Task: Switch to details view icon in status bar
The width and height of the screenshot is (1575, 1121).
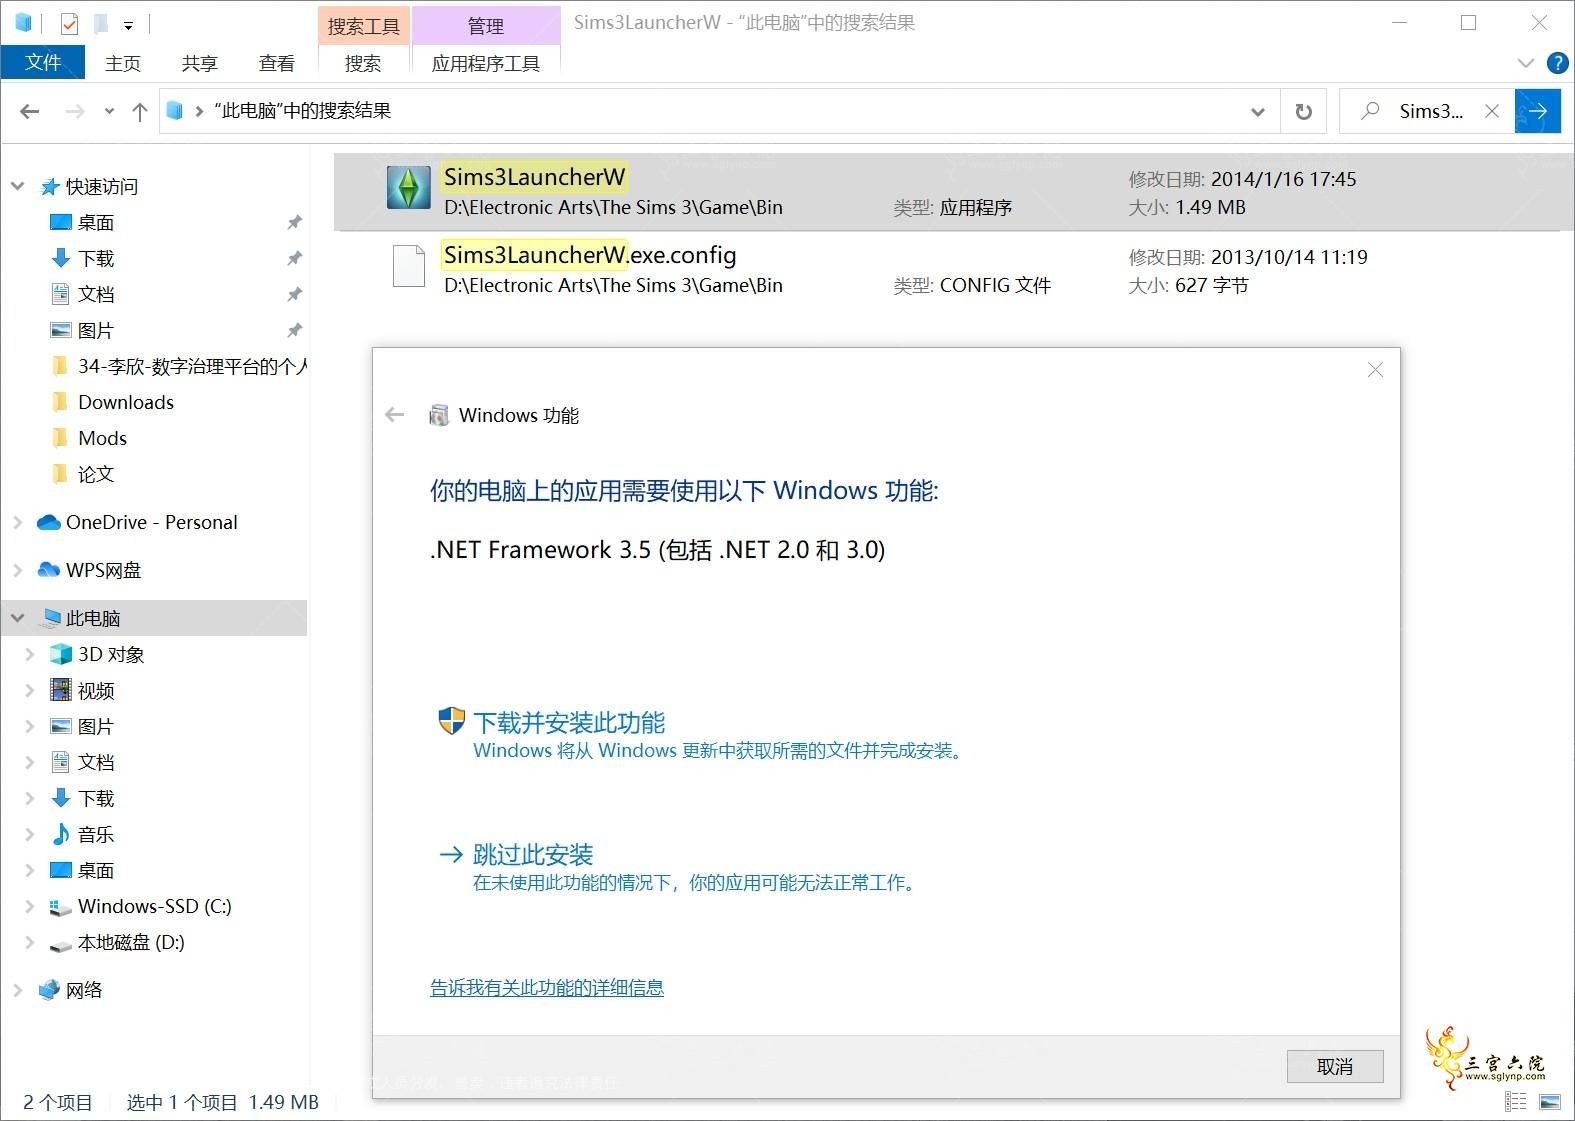Action: point(1516,1102)
